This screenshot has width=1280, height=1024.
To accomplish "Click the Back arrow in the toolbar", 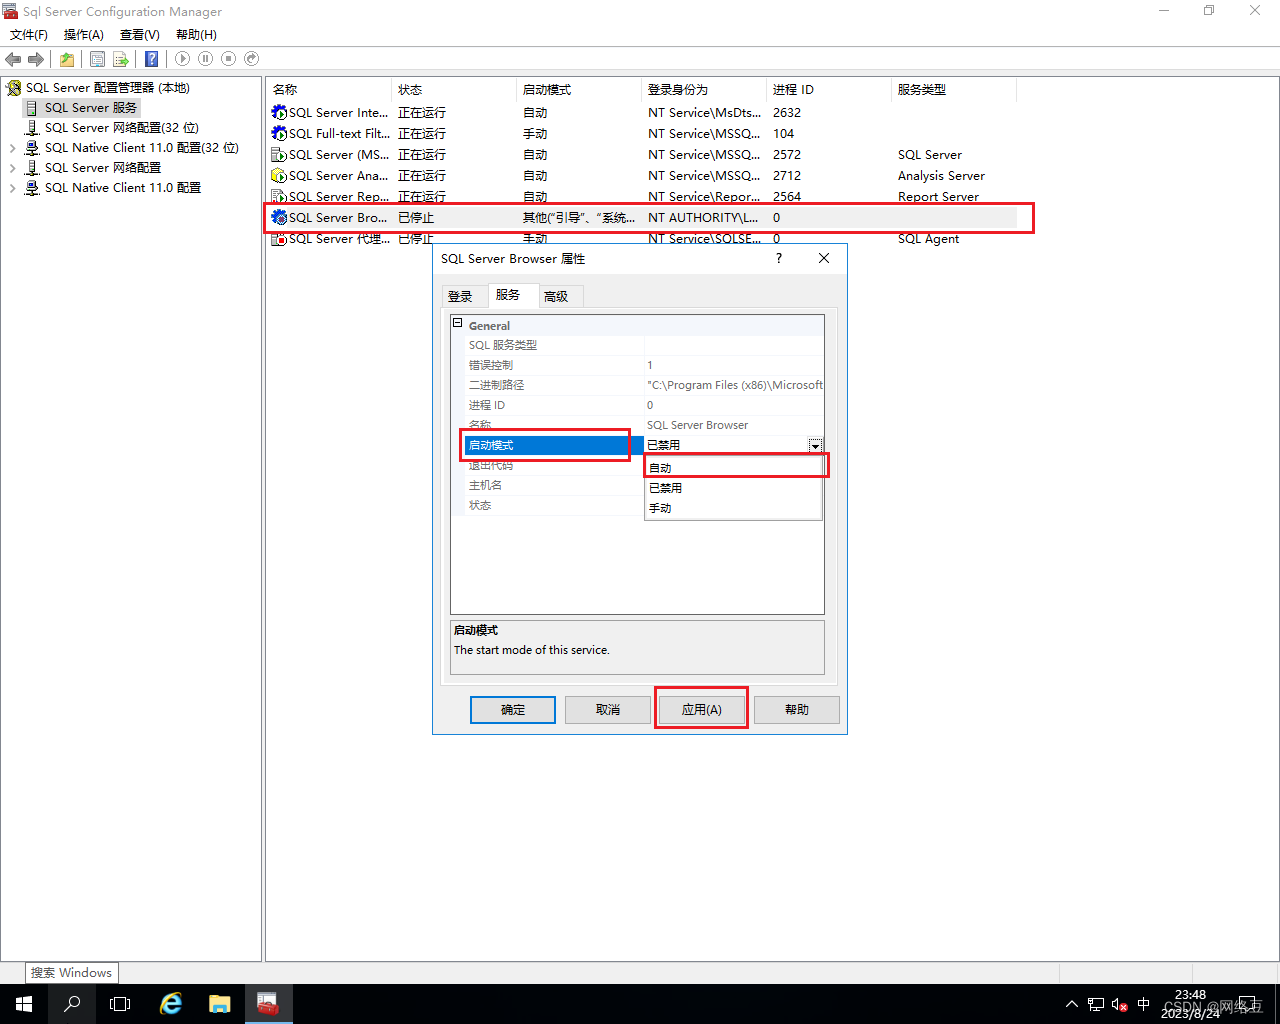I will point(13,59).
